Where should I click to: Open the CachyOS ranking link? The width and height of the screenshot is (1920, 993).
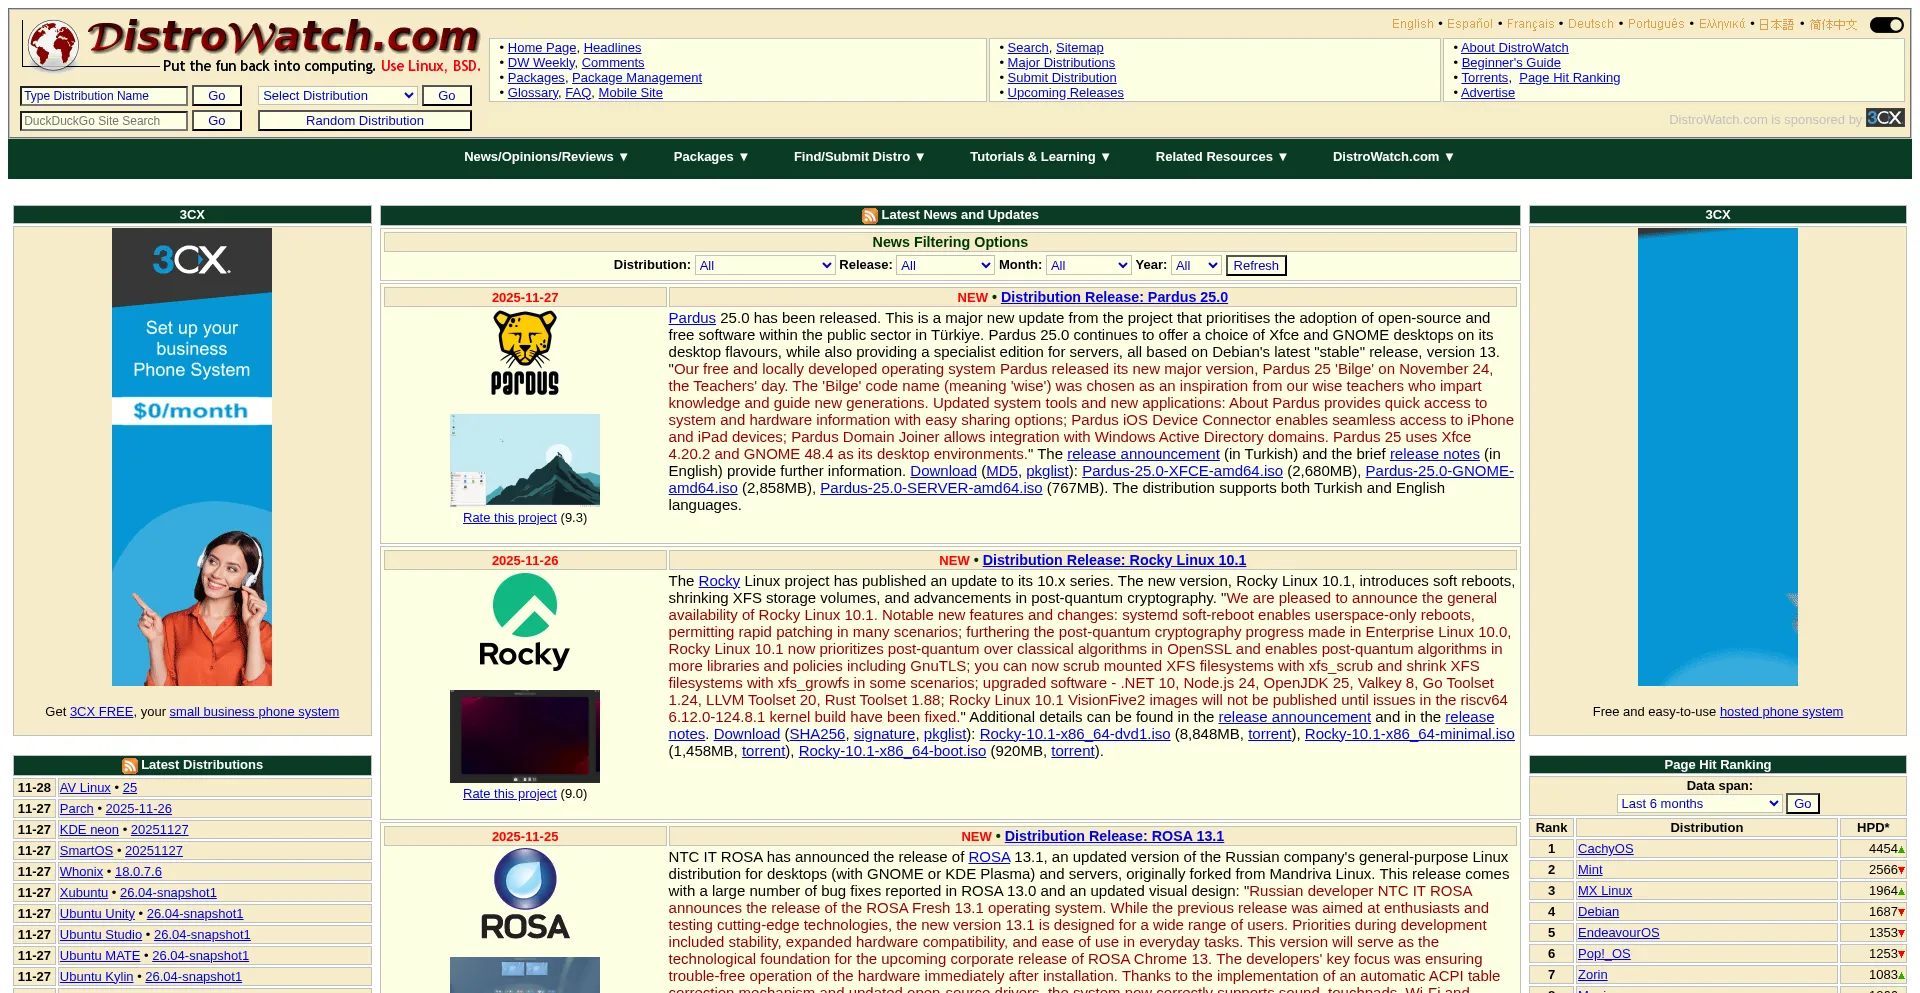point(1605,849)
